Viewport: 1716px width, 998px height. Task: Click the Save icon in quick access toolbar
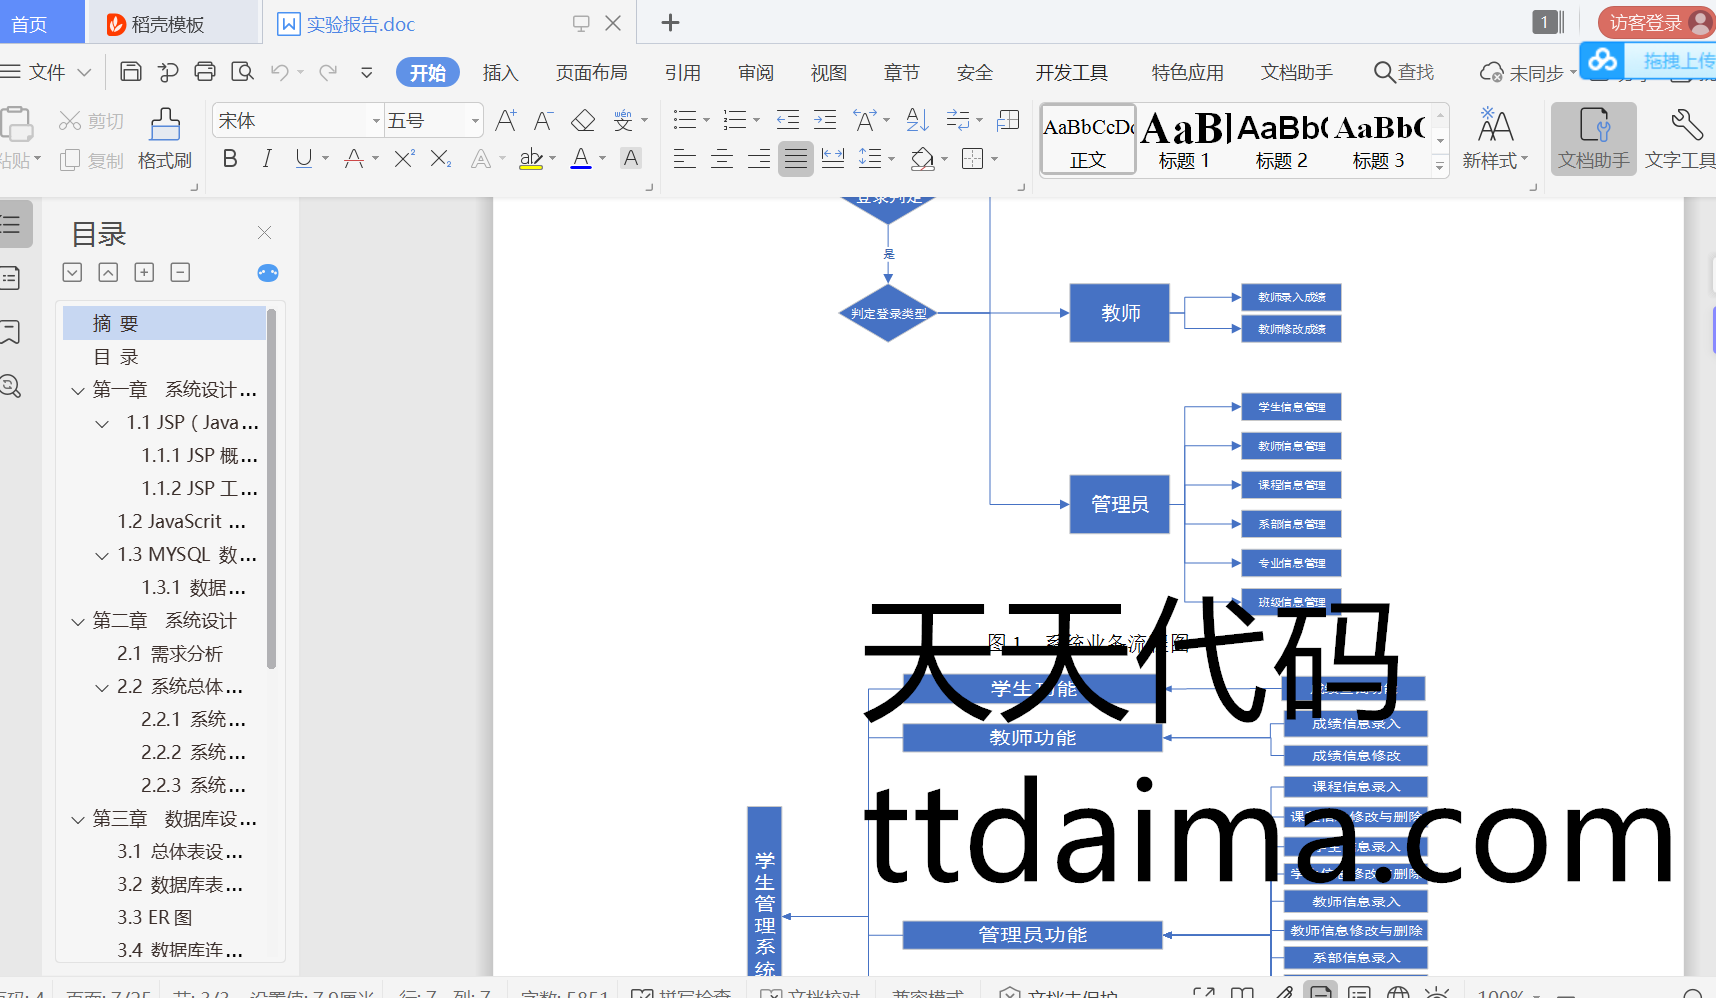130,71
